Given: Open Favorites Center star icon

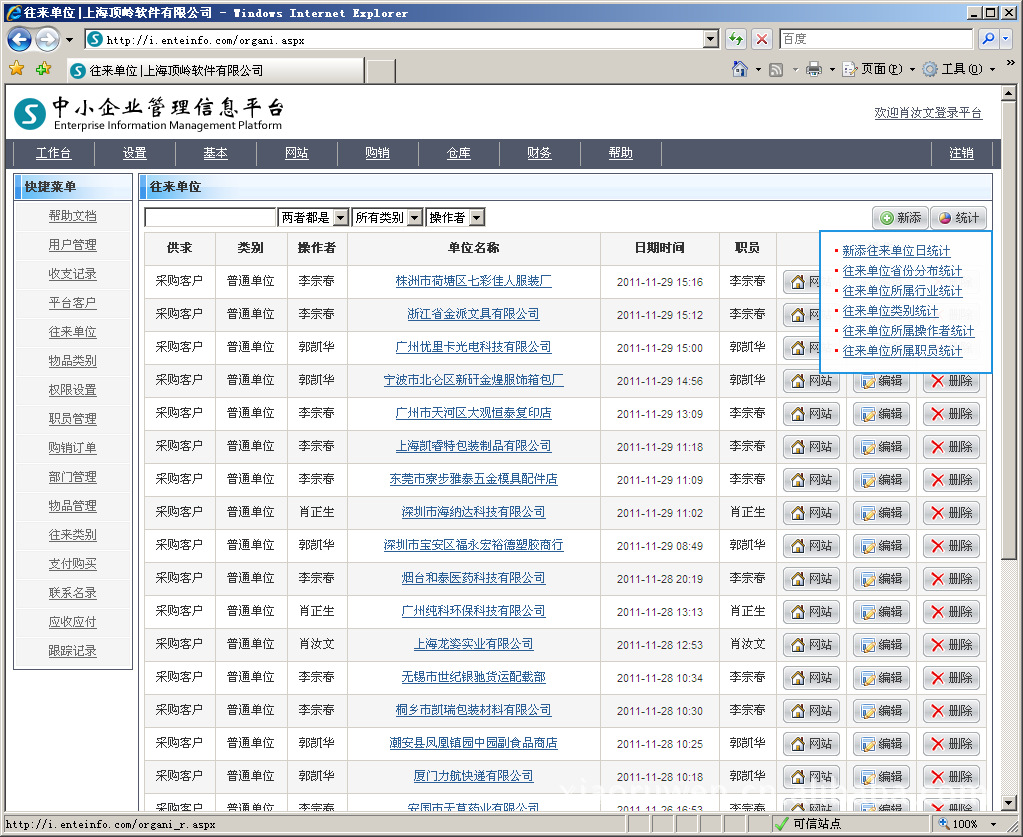Looking at the screenshot, I should coord(16,69).
